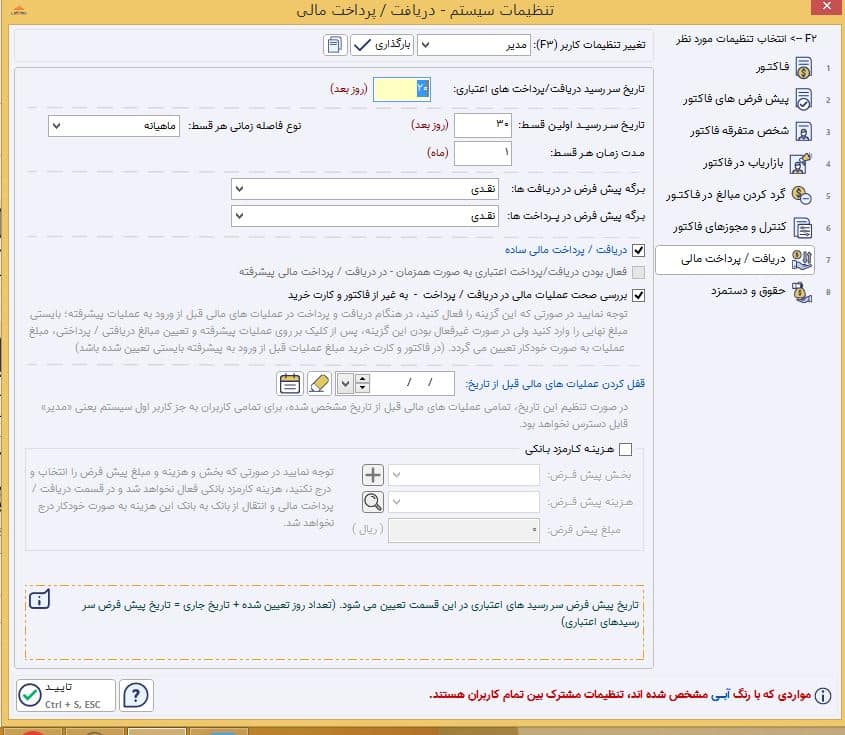Click the info icon in the dashed note box

tap(40, 599)
